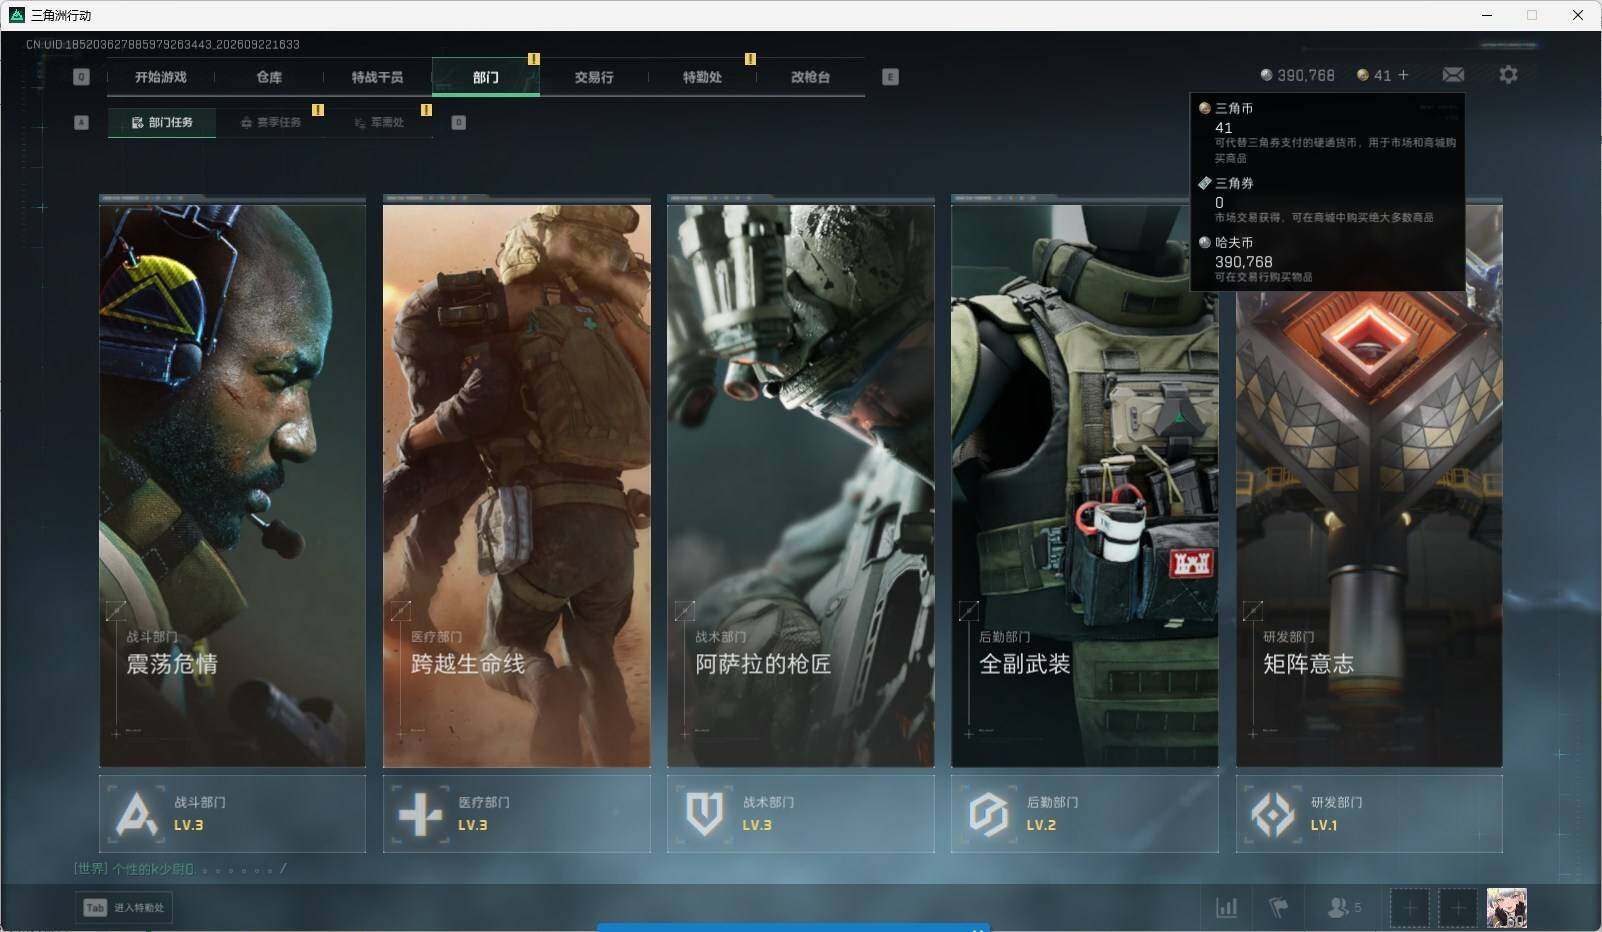Click the tooltip text 可在交易行购买物品
This screenshot has height=932, width=1602.
(x=1264, y=277)
